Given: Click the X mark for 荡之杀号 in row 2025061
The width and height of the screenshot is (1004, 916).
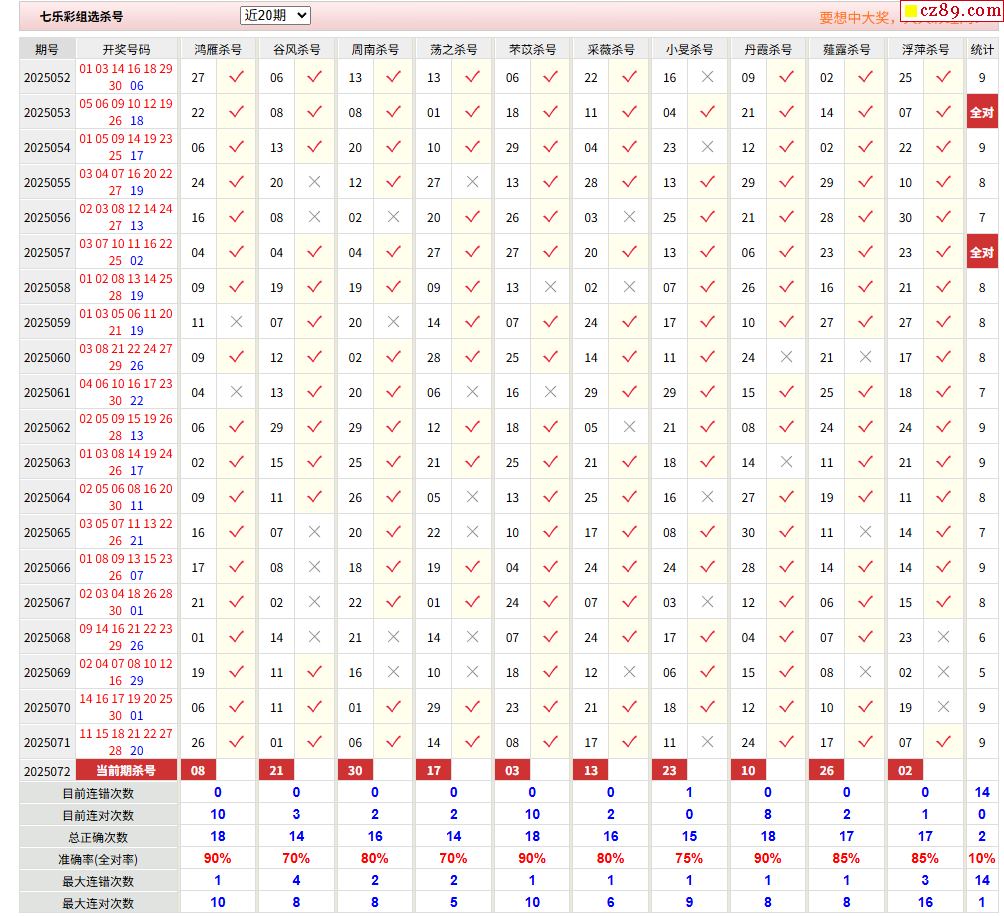Looking at the screenshot, I should point(473,392).
